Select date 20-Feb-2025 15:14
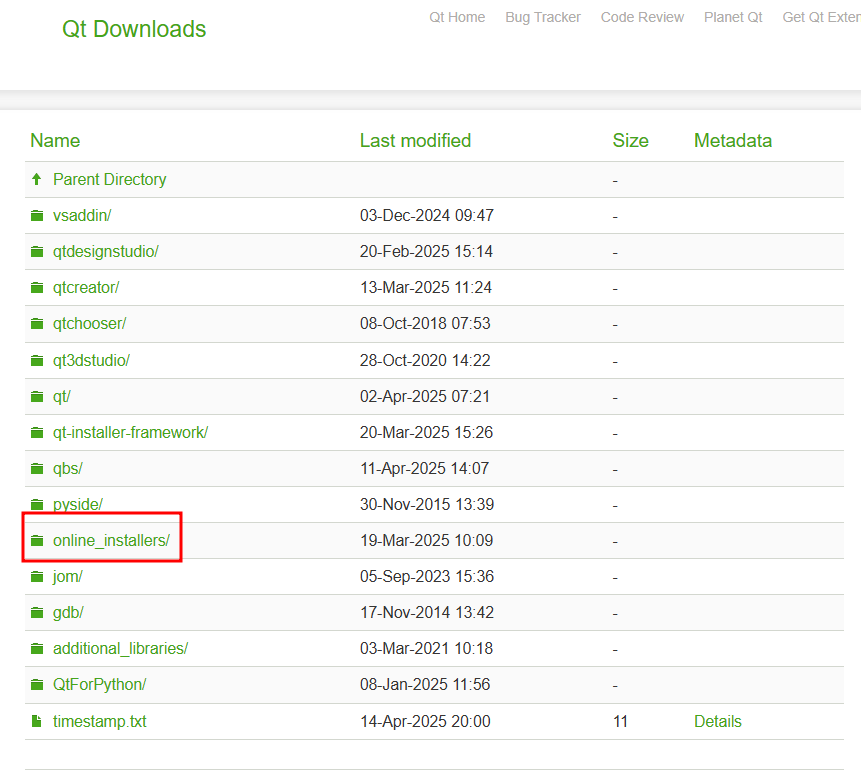This screenshot has height=779, width=861. tap(426, 252)
